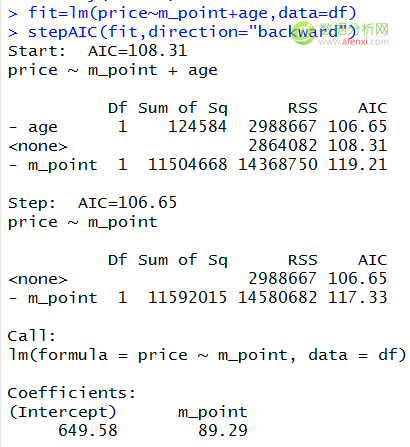Screen dimensions: 410x447
Task: Click the first Df column header
Action: click(x=118, y=108)
